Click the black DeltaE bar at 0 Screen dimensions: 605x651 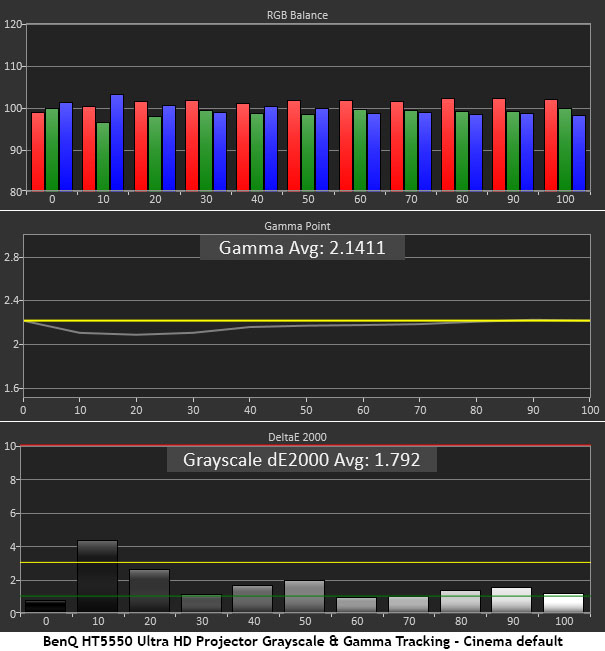[x=46, y=606]
